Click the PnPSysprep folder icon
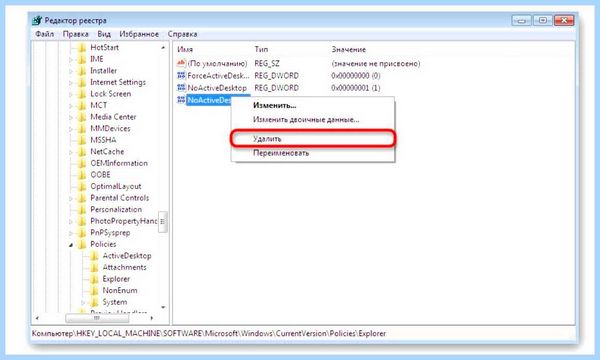600x360 pixels. coord(82,233)
